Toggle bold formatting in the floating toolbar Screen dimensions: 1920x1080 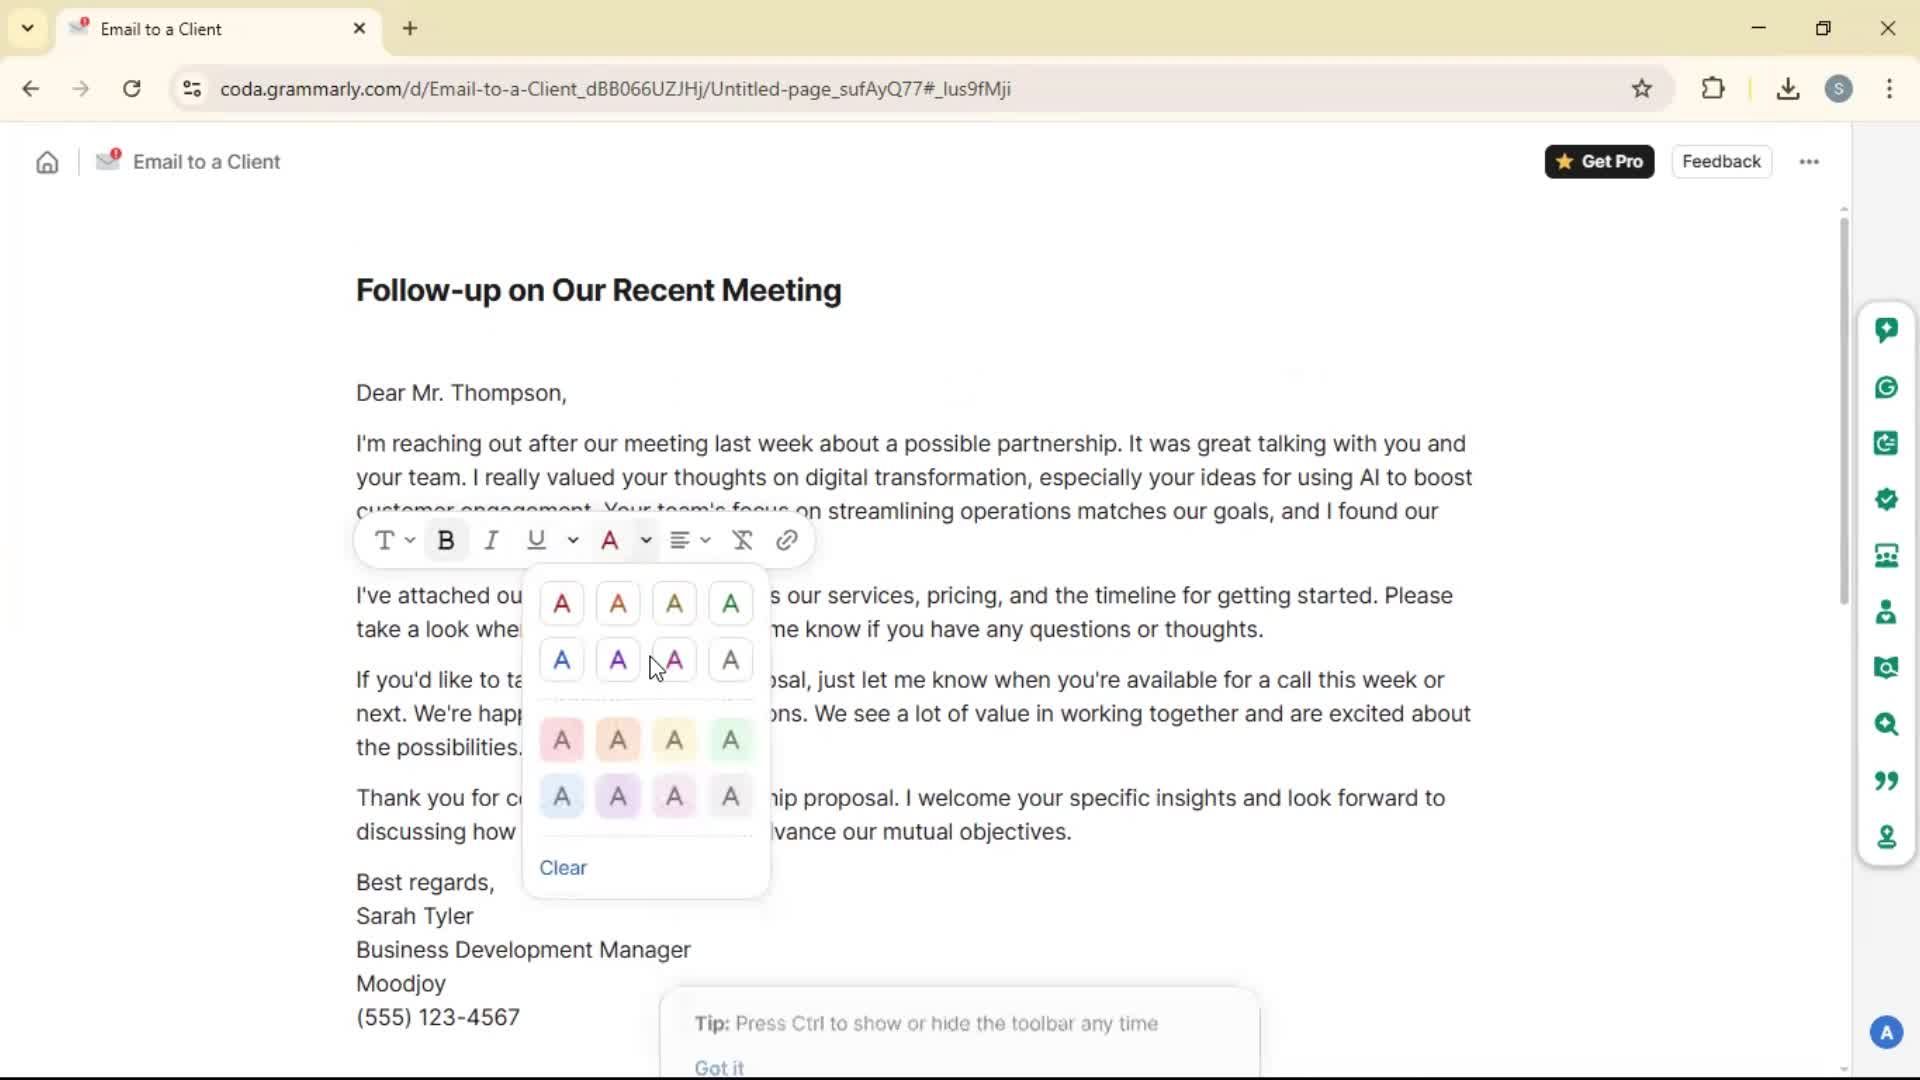pos(446,540)
